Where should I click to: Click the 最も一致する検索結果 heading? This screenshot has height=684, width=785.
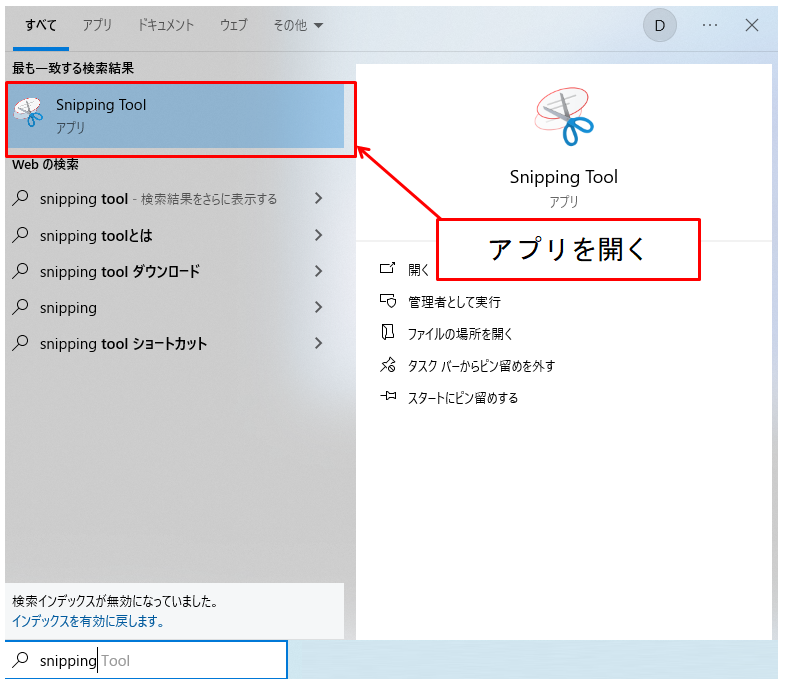click(73, 68)
